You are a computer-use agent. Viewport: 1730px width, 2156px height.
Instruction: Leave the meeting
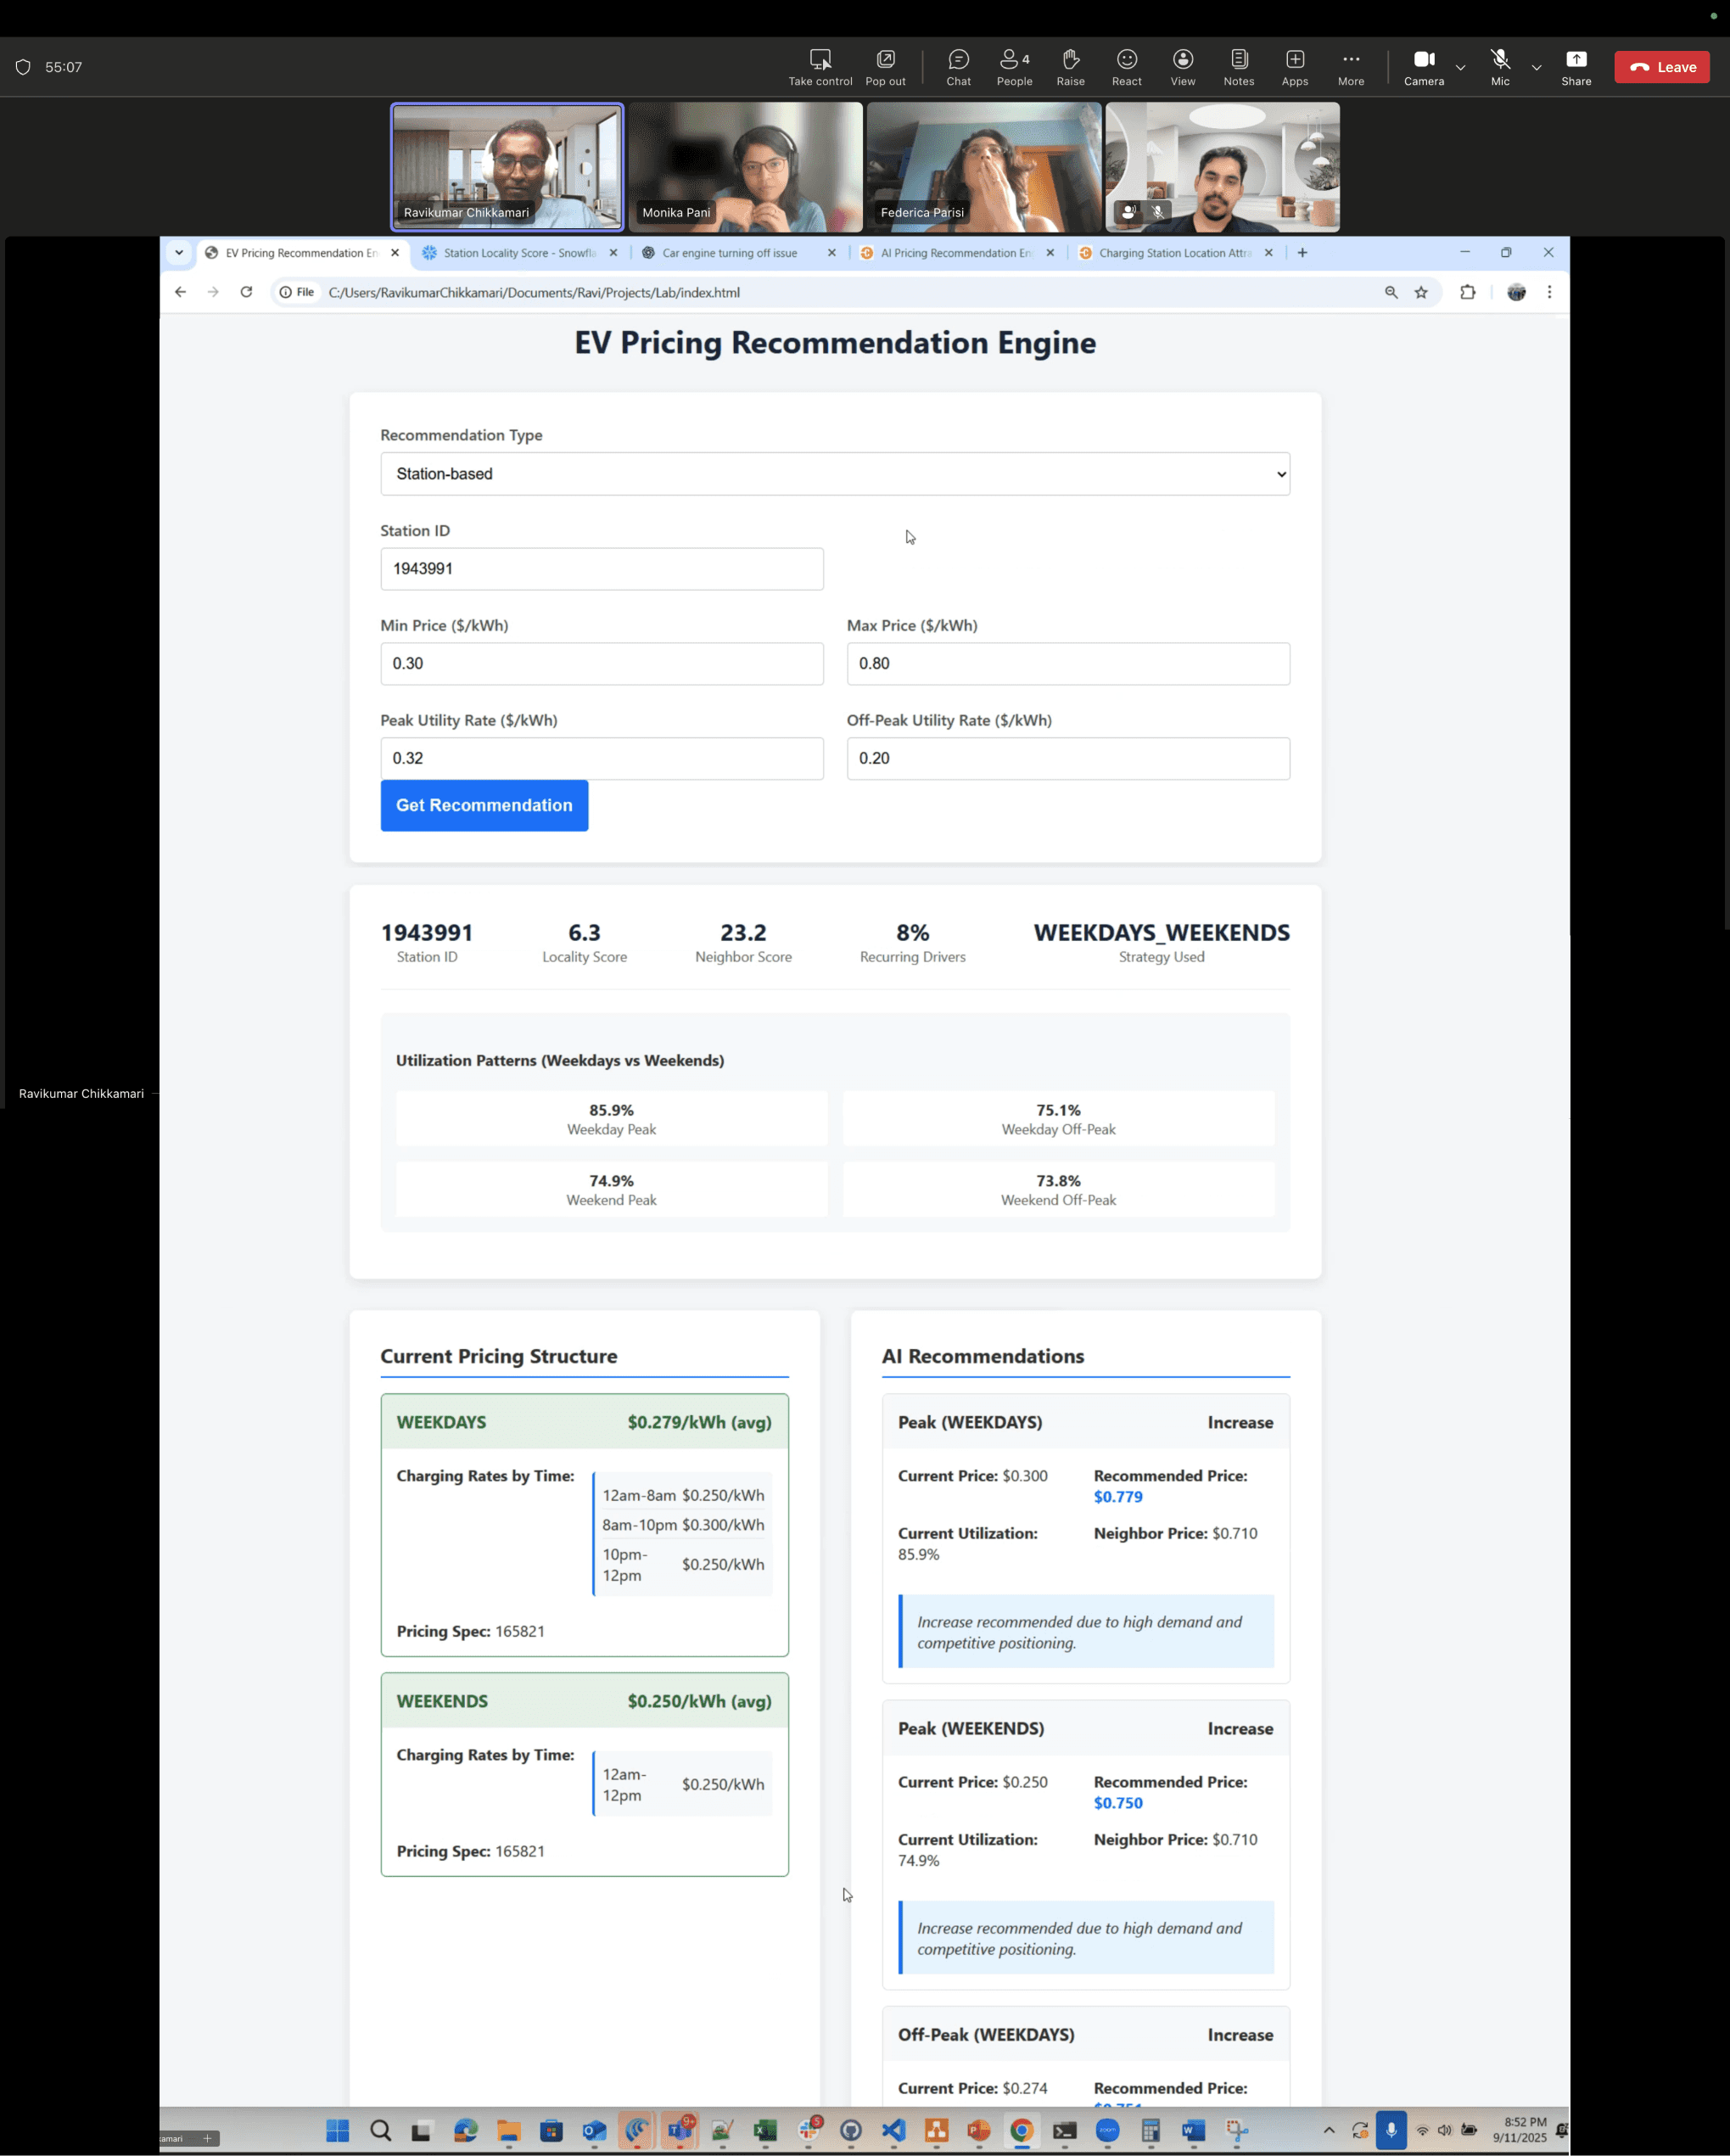click(x=1661, y=67)
